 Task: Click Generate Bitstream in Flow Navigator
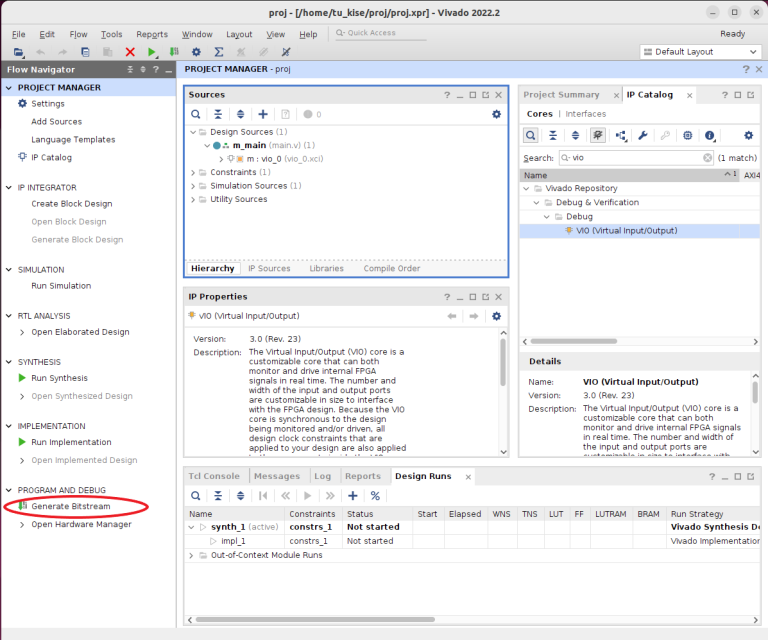click(x=70, y=506)
